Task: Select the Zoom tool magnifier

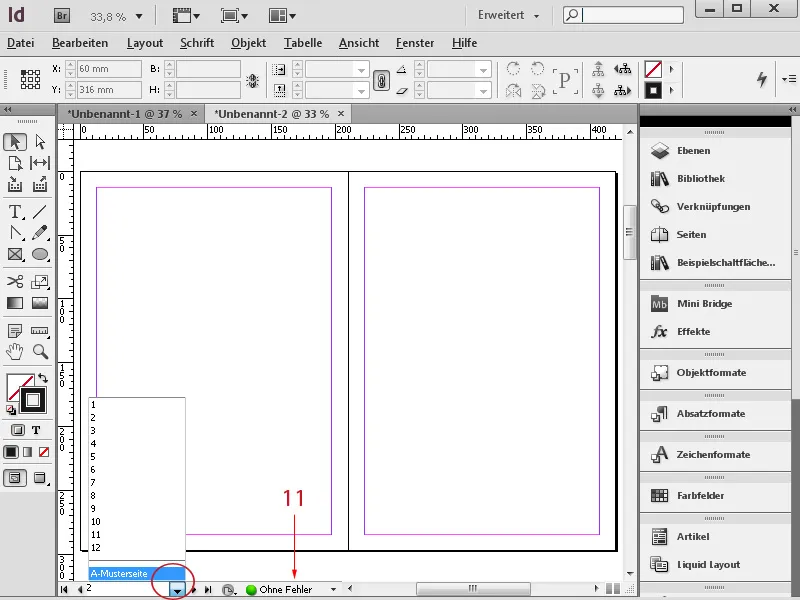Action: click(40, 352)
